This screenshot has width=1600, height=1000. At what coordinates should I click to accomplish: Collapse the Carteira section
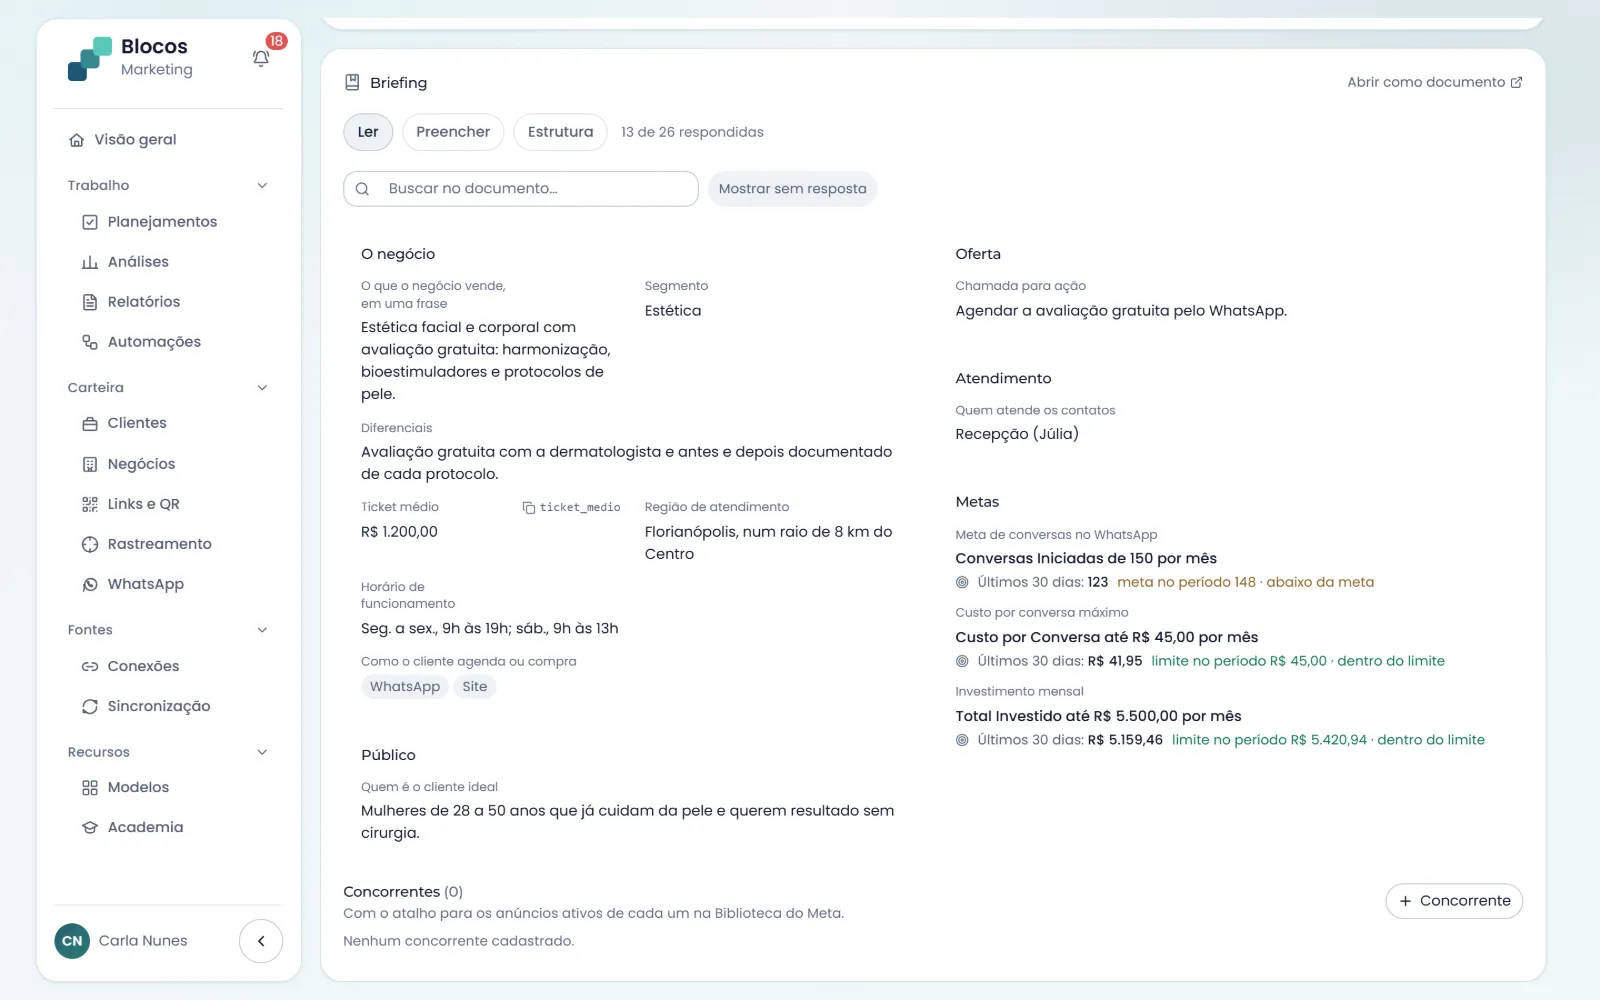click(x=262, y=388)
